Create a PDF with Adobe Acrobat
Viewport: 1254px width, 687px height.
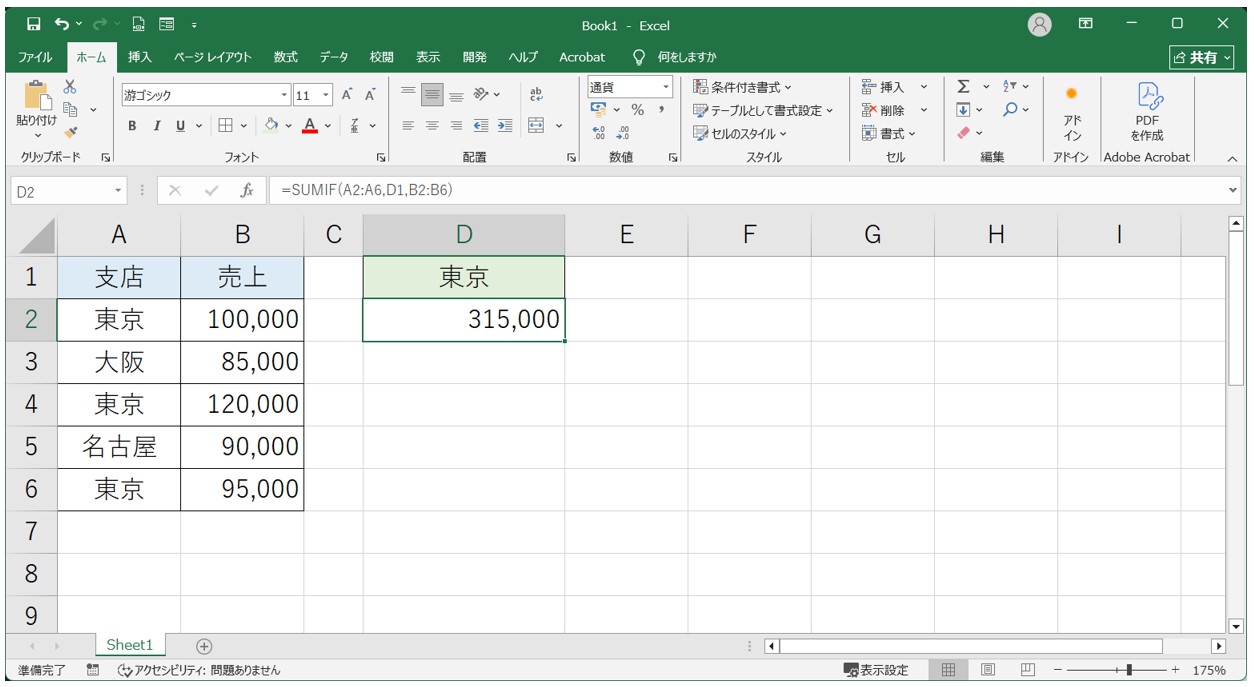pos(1147,112)
